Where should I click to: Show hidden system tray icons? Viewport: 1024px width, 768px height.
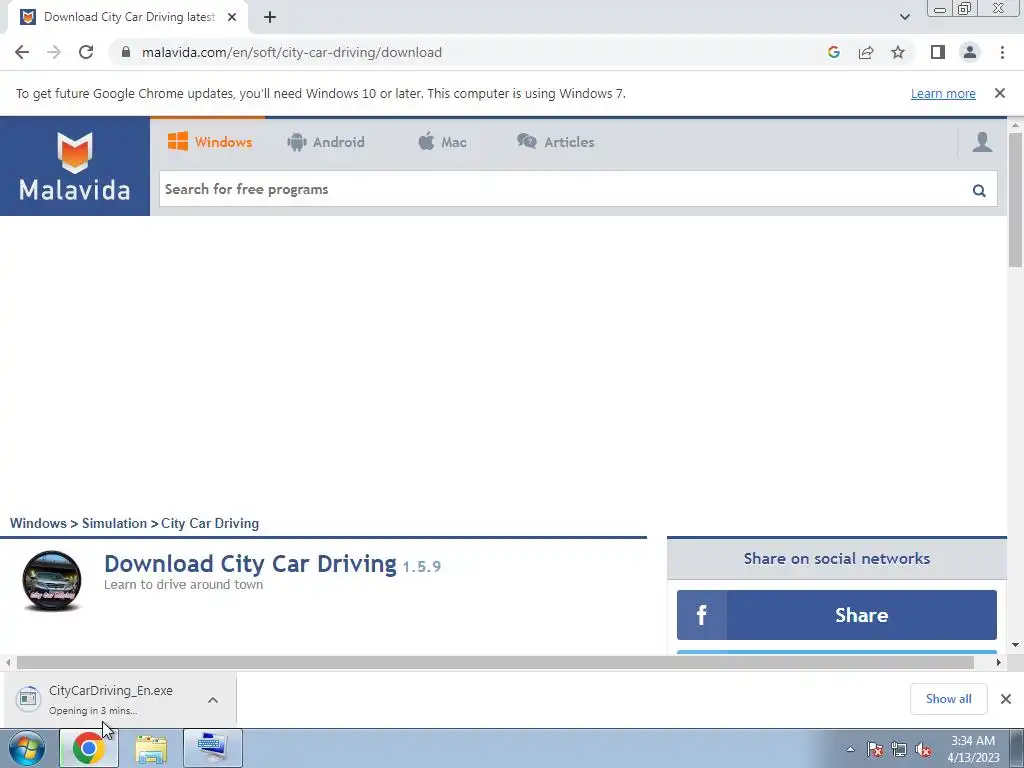850,749
